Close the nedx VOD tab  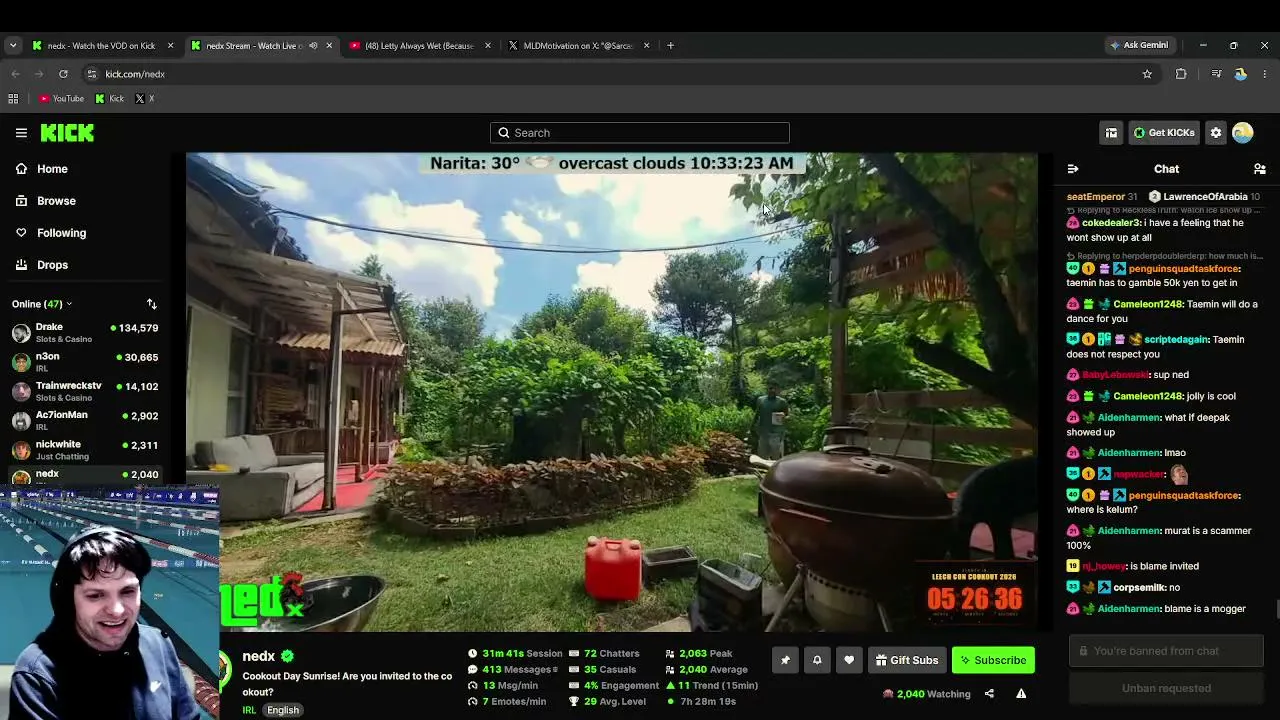170,45
